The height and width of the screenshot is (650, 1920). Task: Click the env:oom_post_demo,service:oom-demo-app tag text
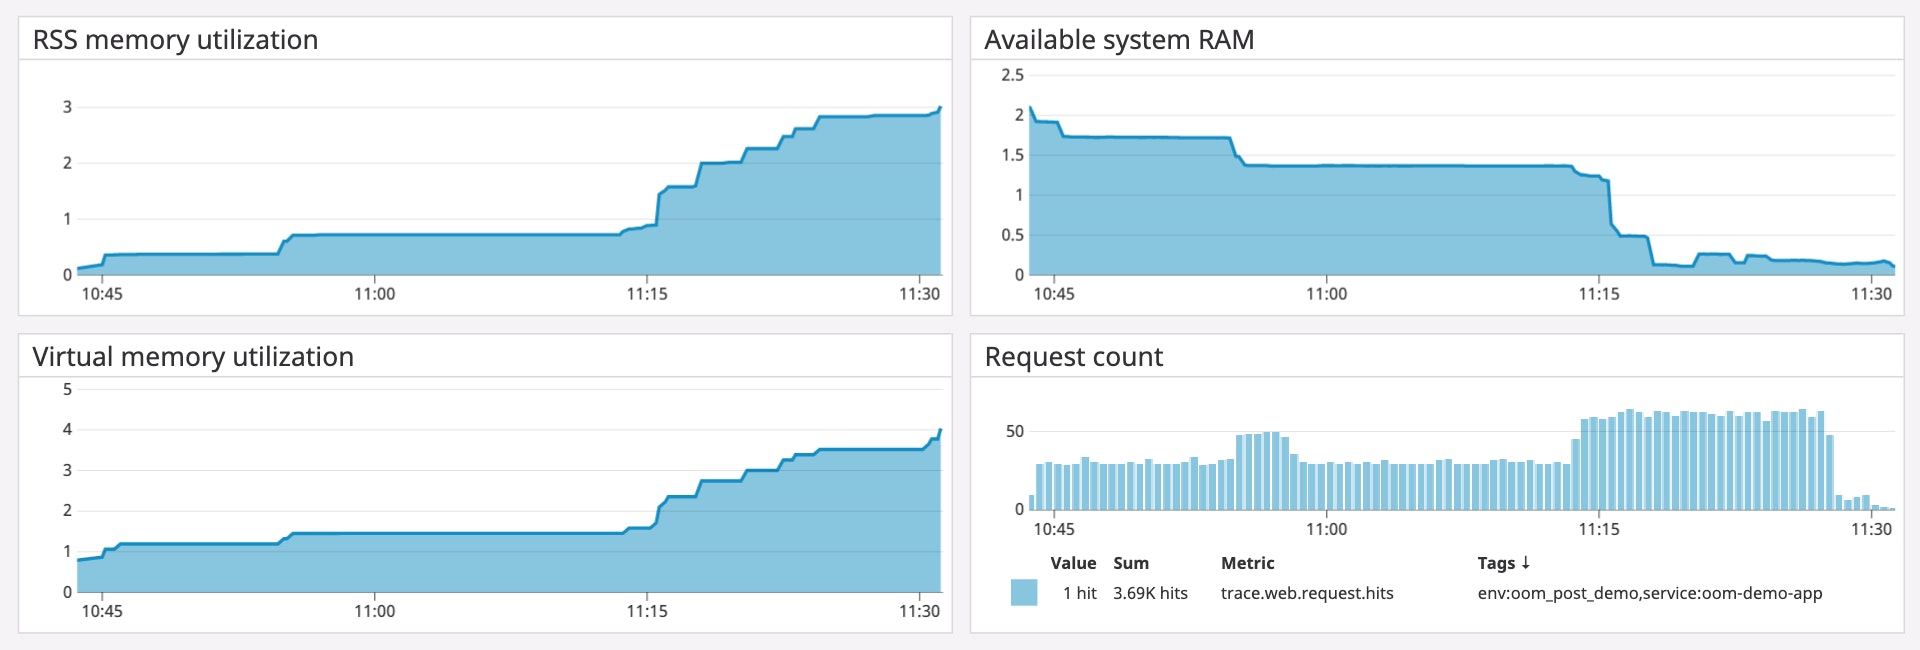(1649, 593)
